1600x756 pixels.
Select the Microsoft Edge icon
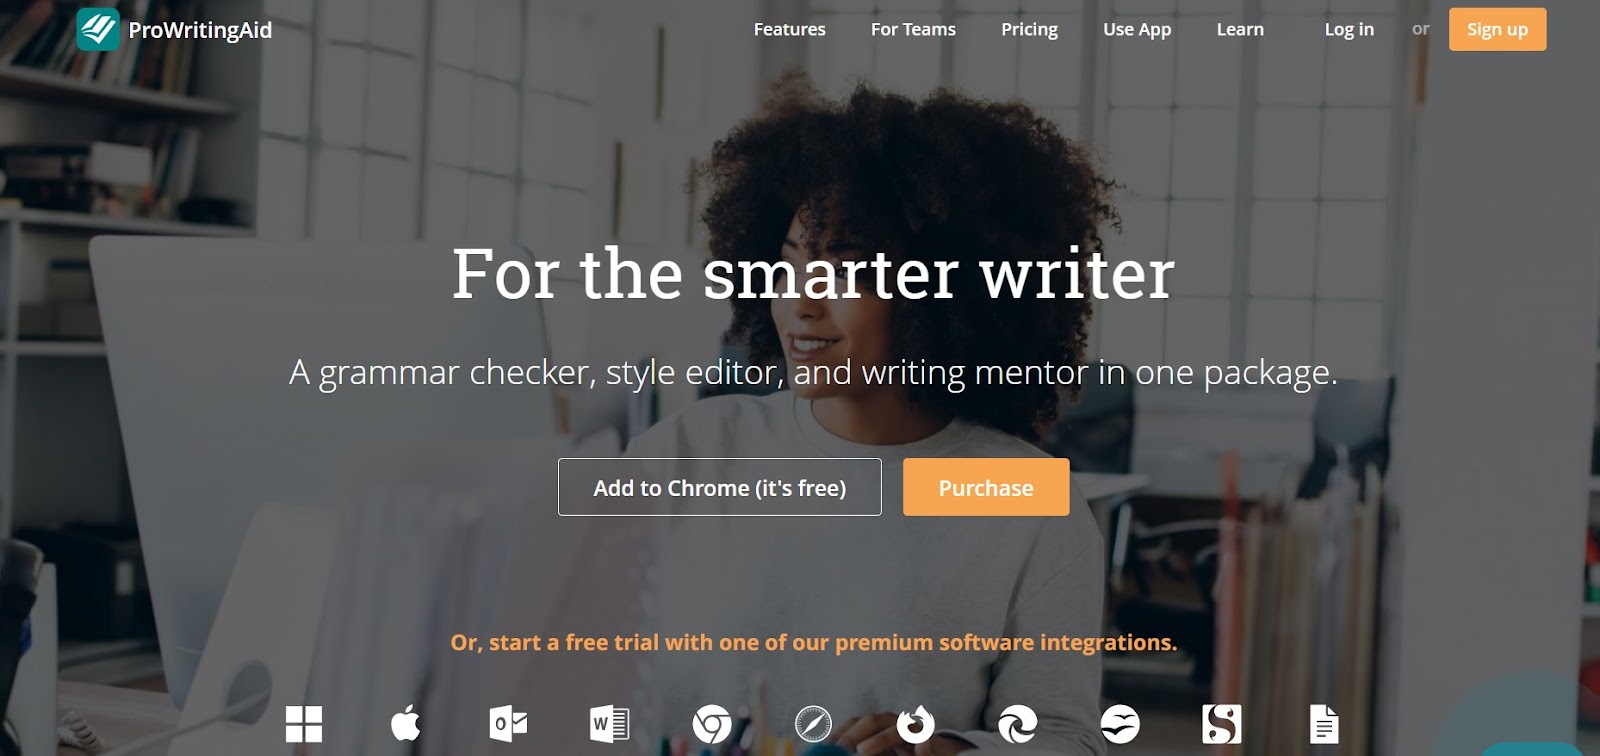click(1018, 724)
